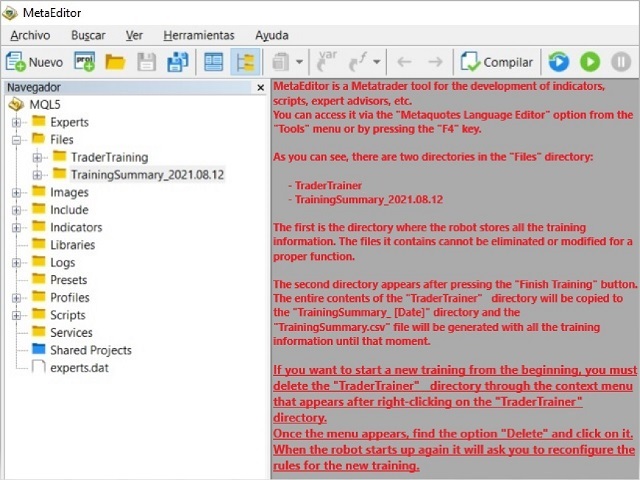Start debugging on history data icon
The image size is (640, 480).
pyautogui.click(x=558, y=62)
